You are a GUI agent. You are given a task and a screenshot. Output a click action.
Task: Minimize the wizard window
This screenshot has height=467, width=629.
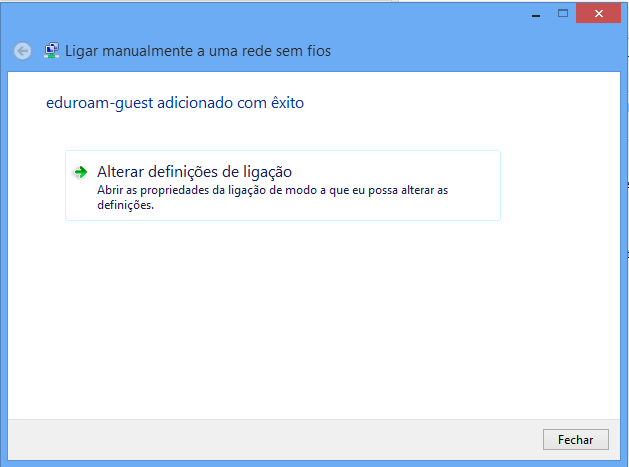(x=536, y=14)
